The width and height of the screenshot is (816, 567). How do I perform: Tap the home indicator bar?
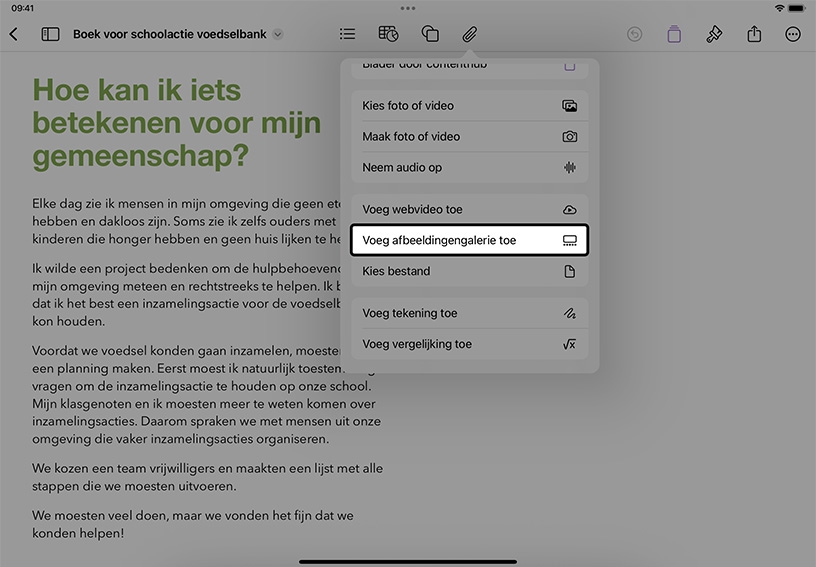click(408, 562)
